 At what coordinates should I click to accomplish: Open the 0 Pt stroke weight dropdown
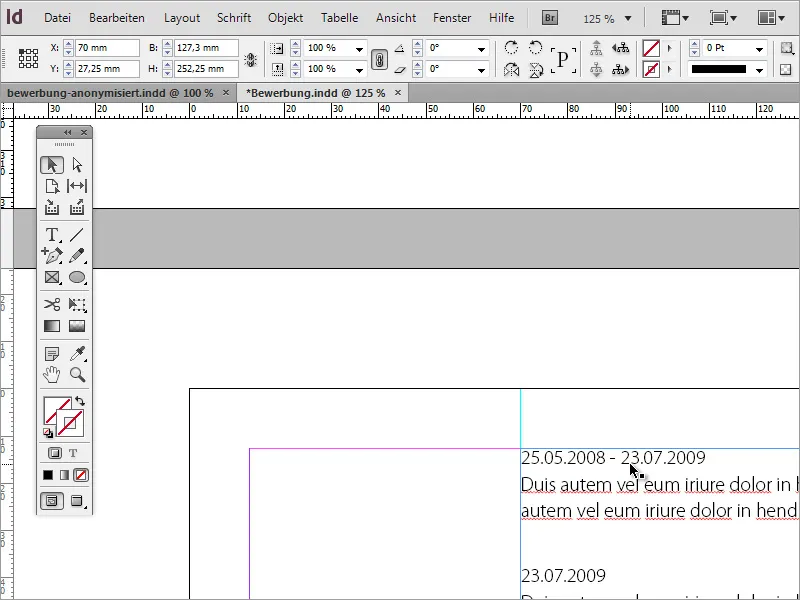(760, 49)
